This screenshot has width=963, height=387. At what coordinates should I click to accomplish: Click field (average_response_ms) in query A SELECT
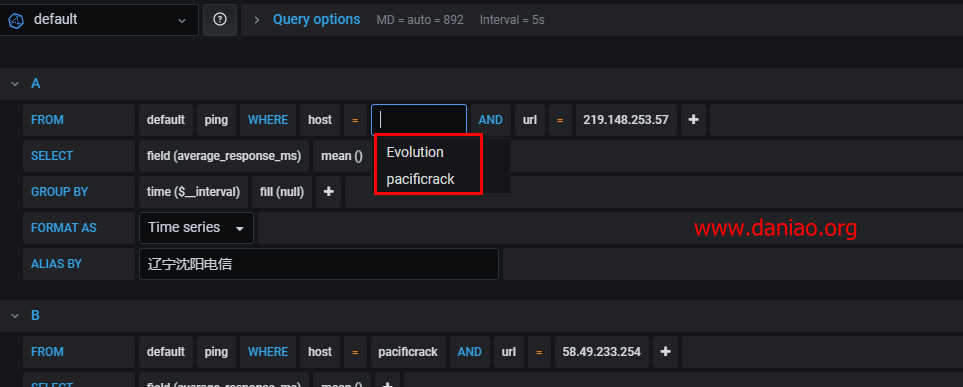pos(224,156)
